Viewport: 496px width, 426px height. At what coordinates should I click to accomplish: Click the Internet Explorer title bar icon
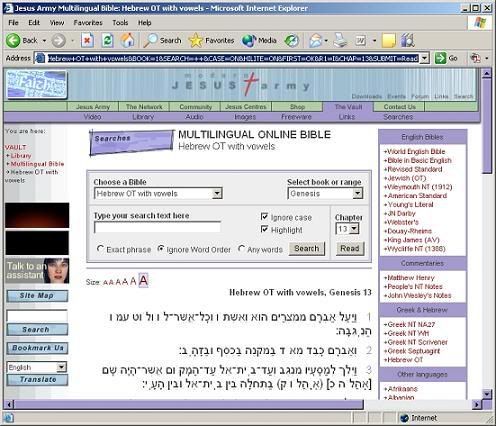[x=8, y=8]
